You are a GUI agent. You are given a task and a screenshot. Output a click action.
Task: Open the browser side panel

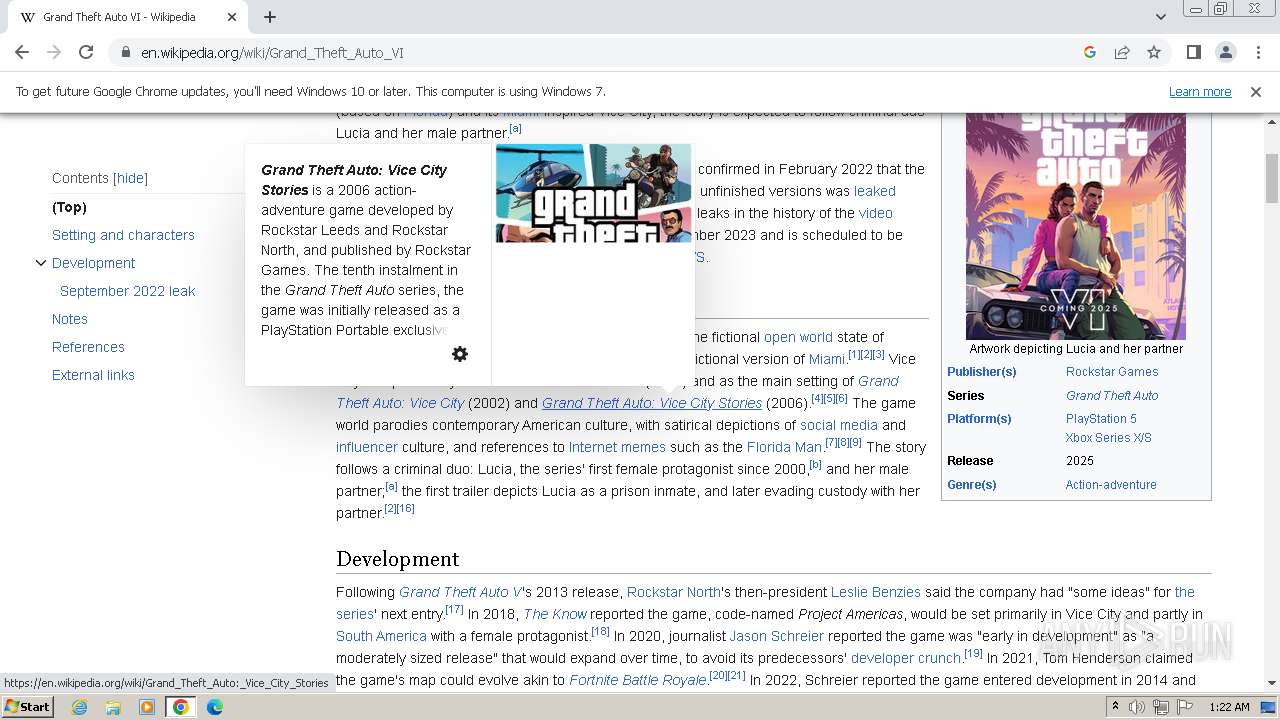pos(1193,52)
